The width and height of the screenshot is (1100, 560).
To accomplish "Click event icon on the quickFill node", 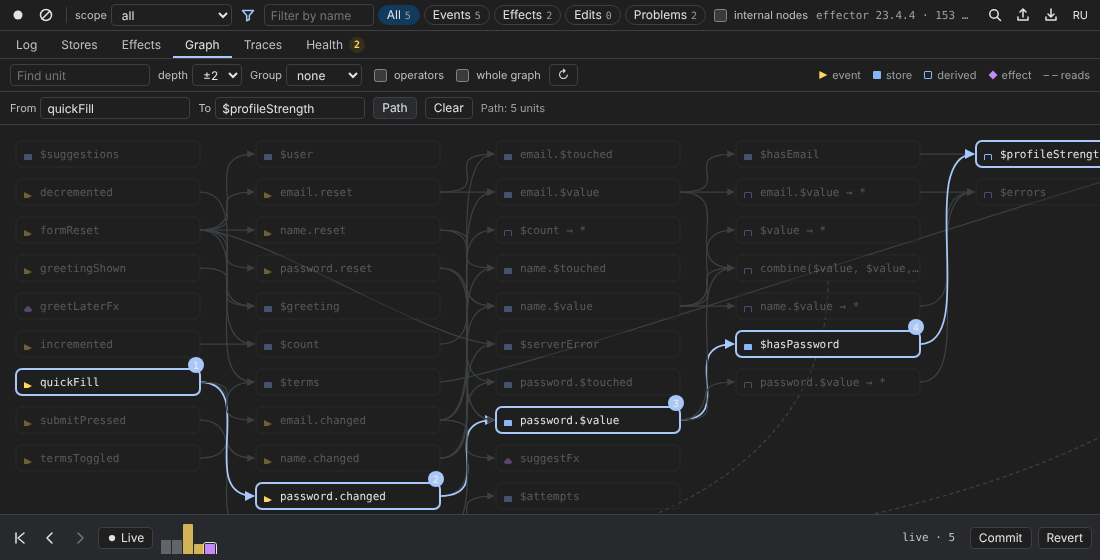I will click(x=28, y=384).
